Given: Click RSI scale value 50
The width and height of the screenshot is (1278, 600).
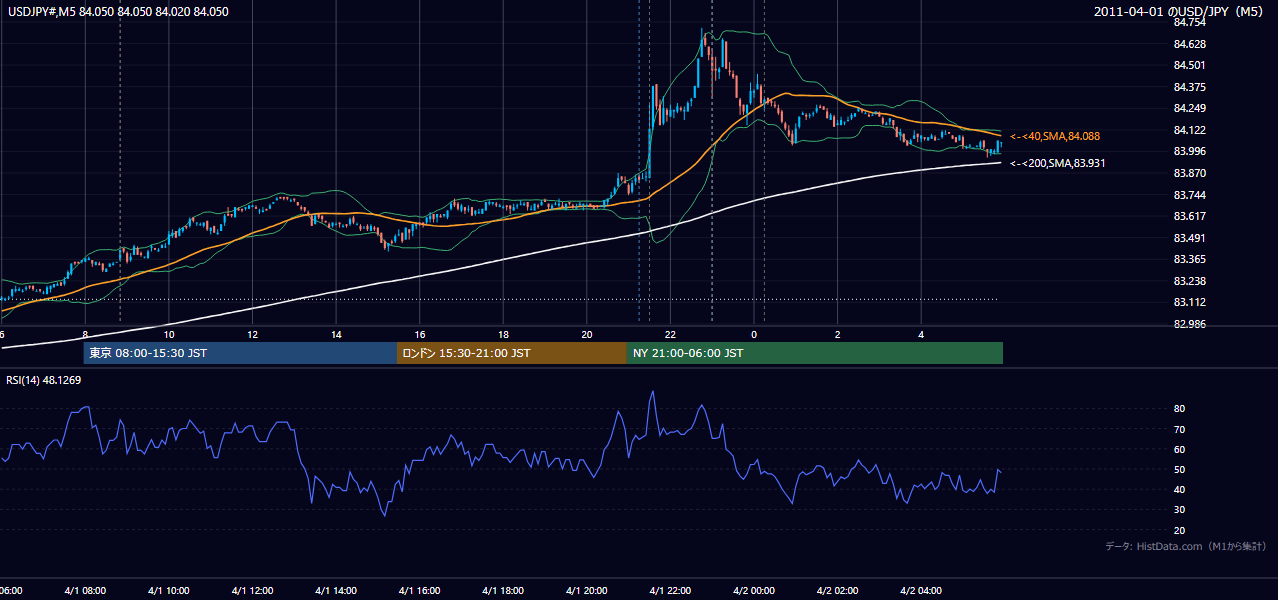Looking at the screenshot, I should pos(1179,469).
